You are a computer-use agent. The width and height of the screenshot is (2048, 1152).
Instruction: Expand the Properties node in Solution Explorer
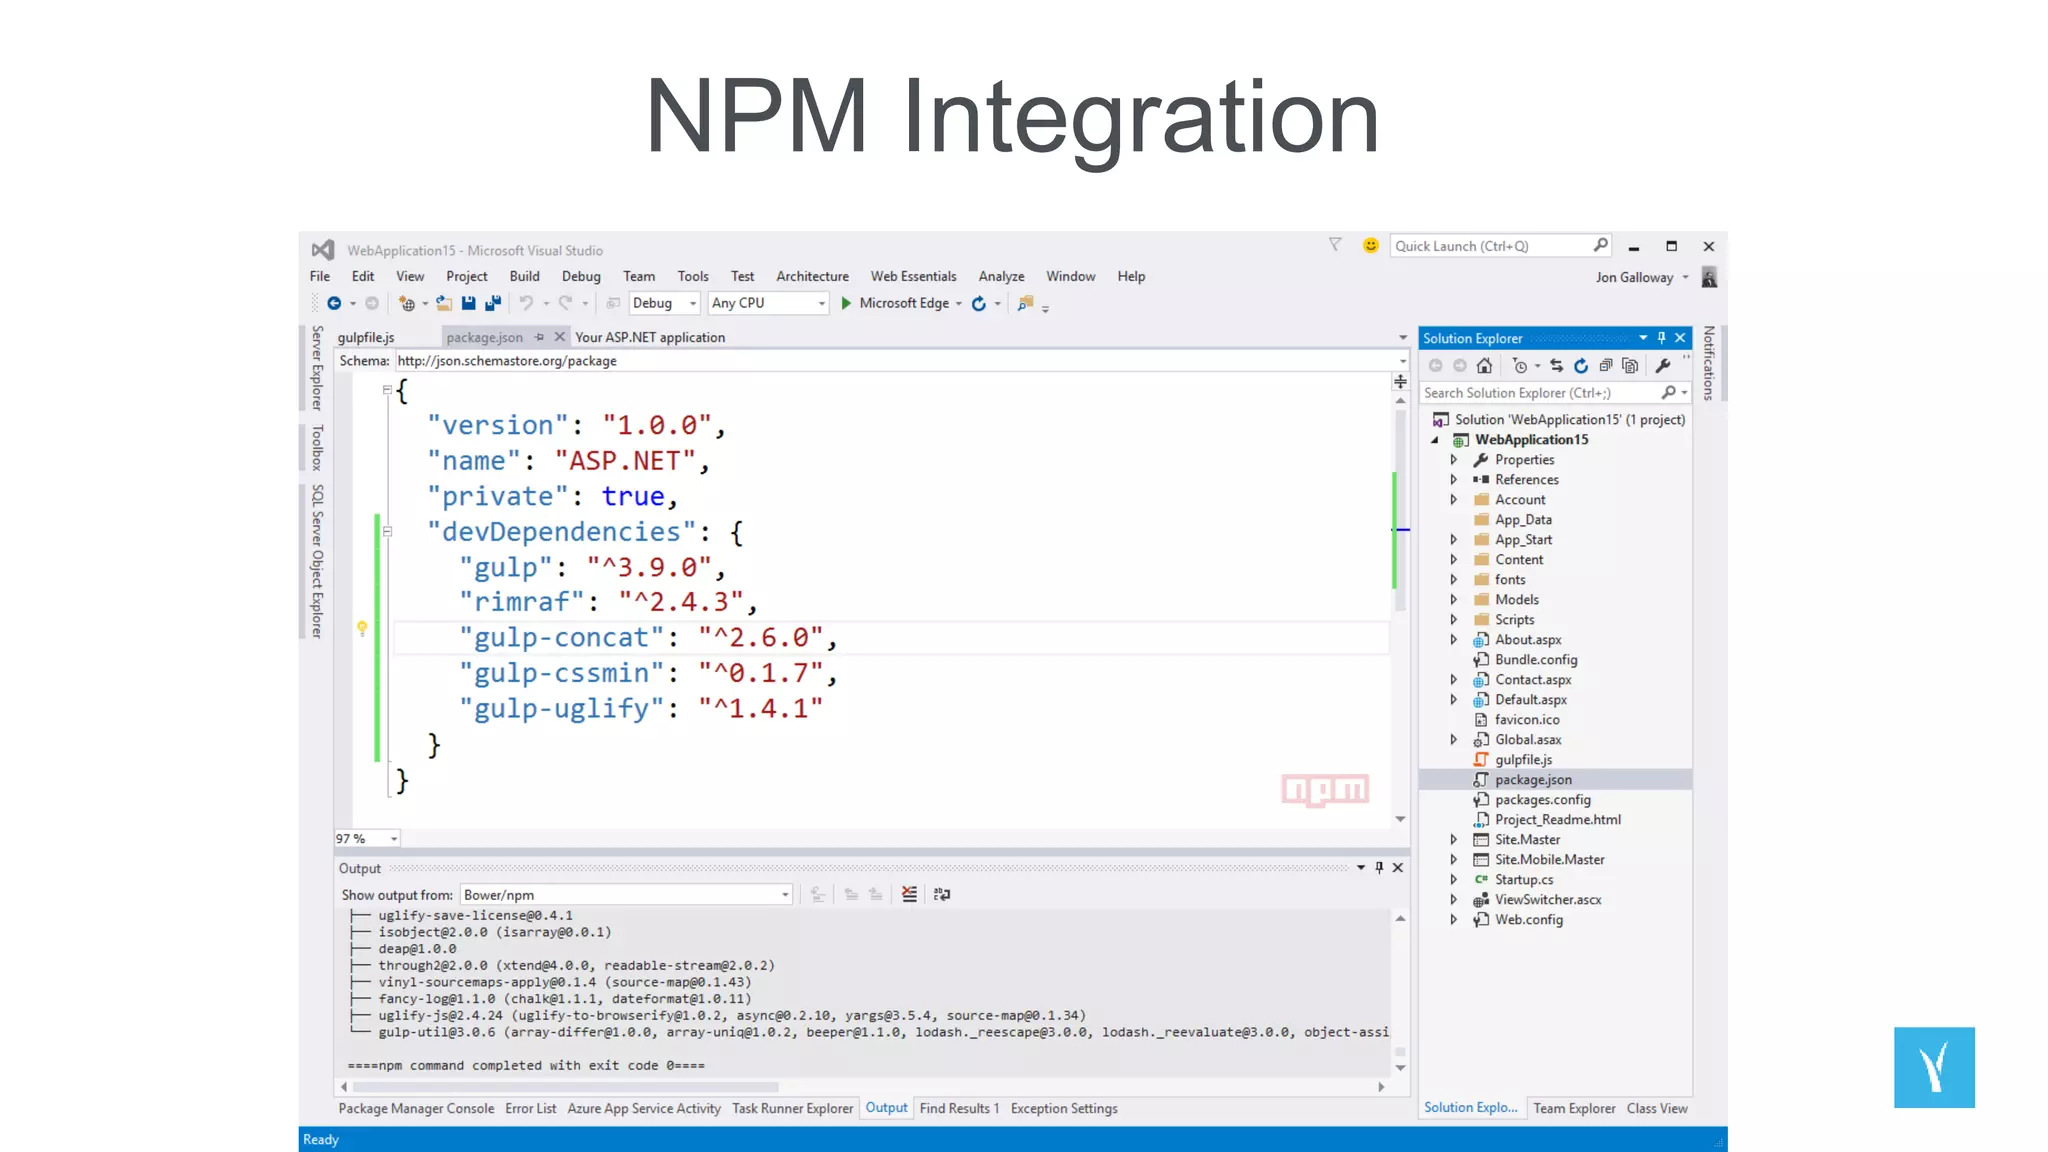[1454, 460]
